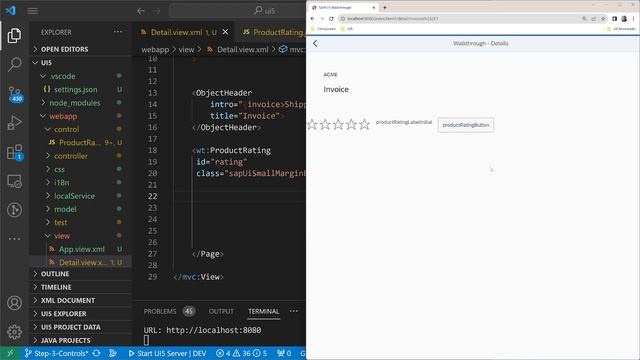Open the Run and Debug view
The height and width of the screenshot is (360, 640).
(14, 123)
